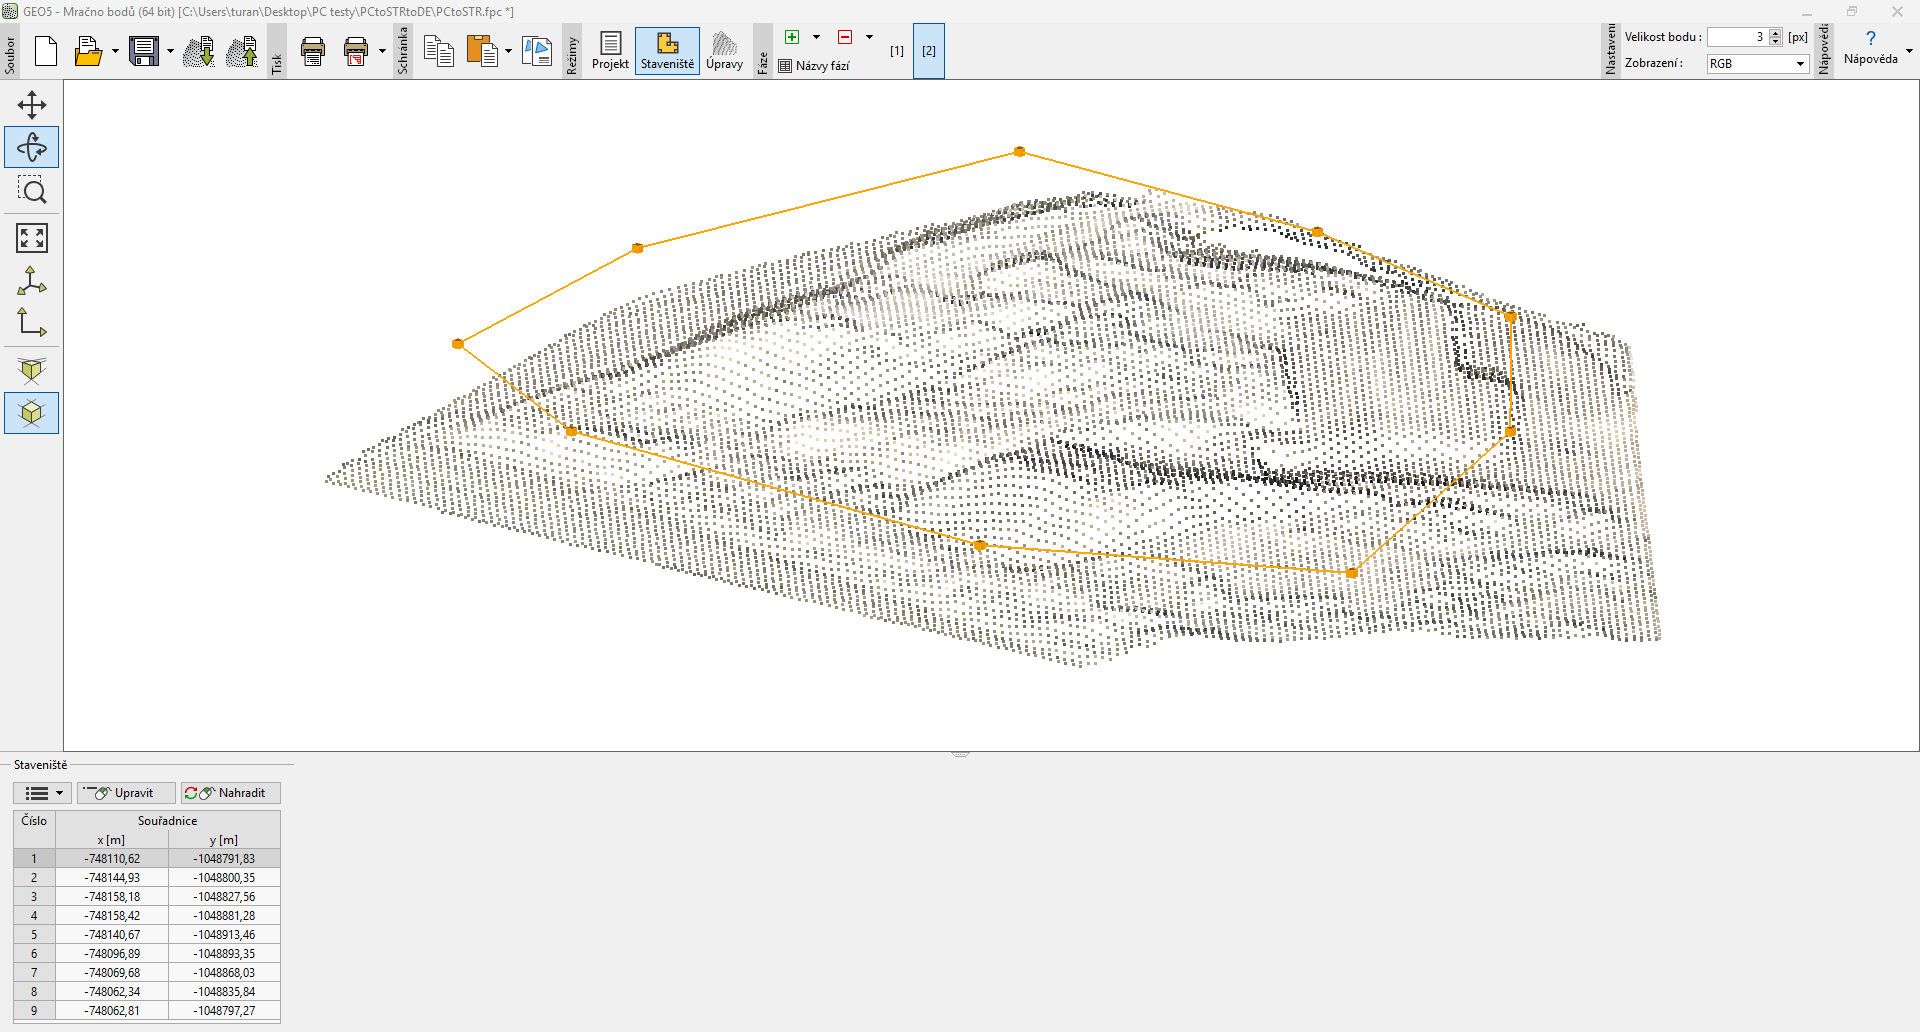Image resolution: width=1920 pixels, height=1032 pixels.
Task: Click the add phase plus icon
Action: (792, 37)
